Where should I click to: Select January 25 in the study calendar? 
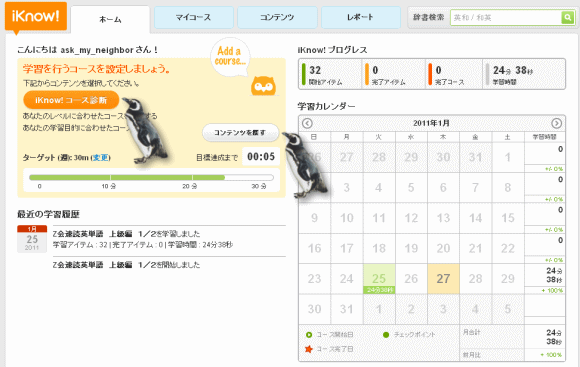click(x=379, y=279)
